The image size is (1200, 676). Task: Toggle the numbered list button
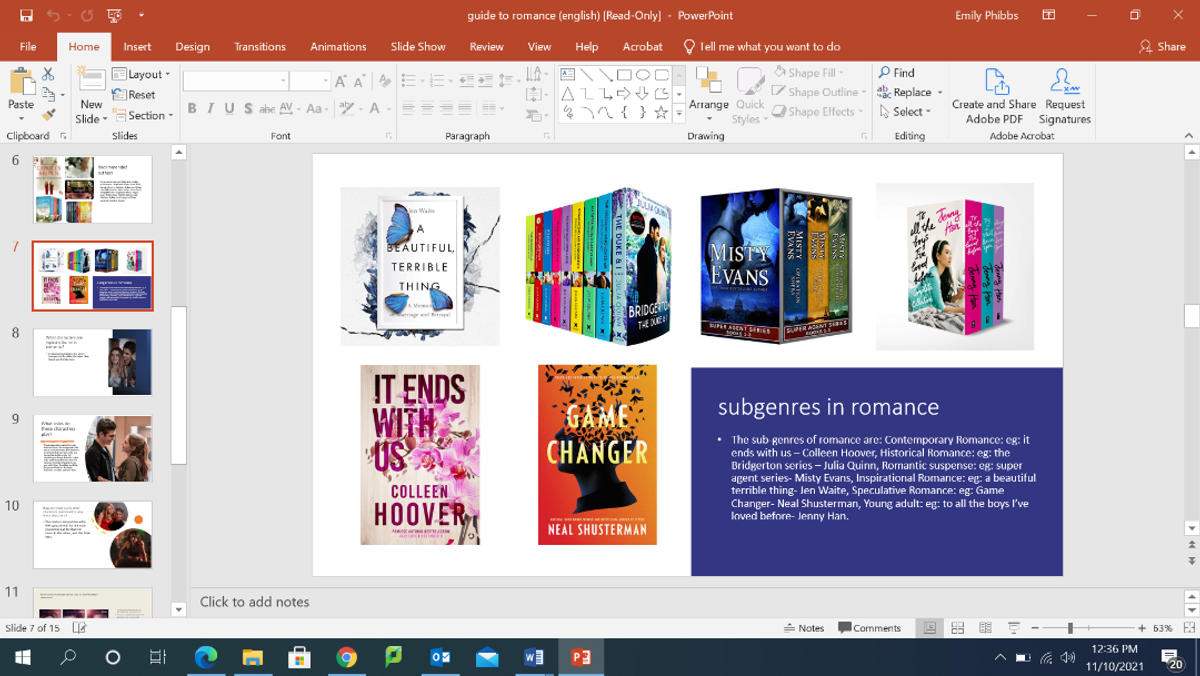click(439, 80)
